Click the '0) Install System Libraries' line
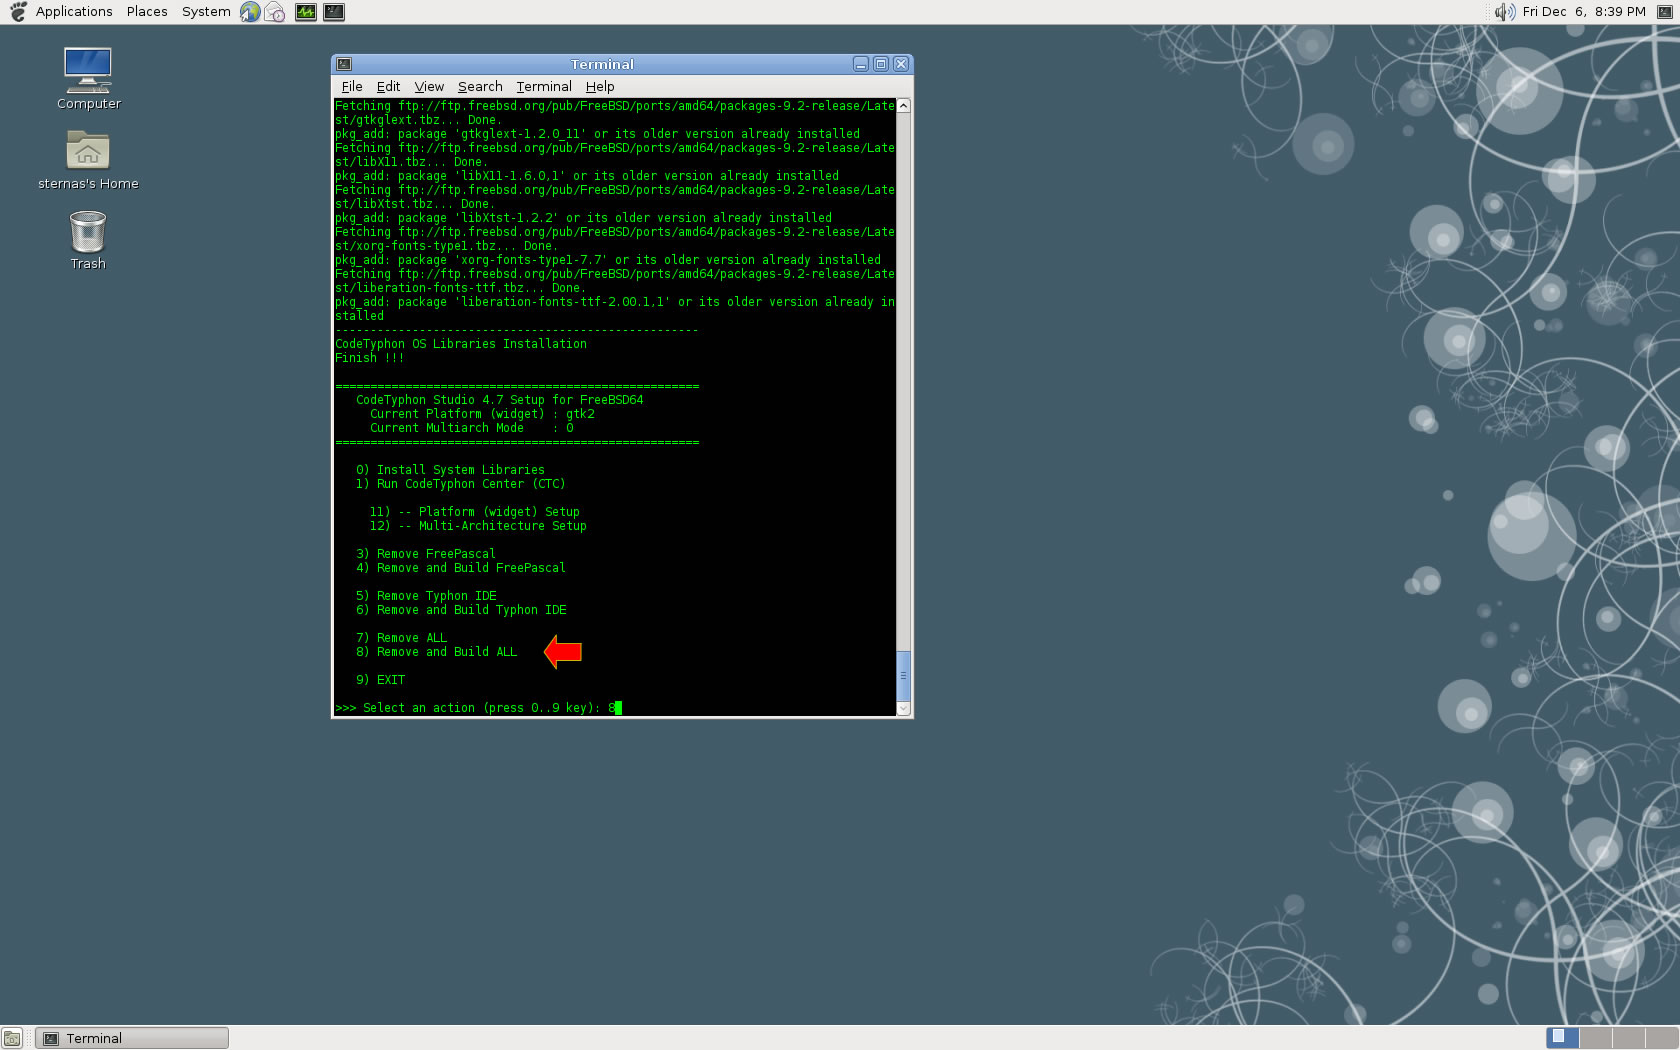1680x1050 pixels. (450, 470)
